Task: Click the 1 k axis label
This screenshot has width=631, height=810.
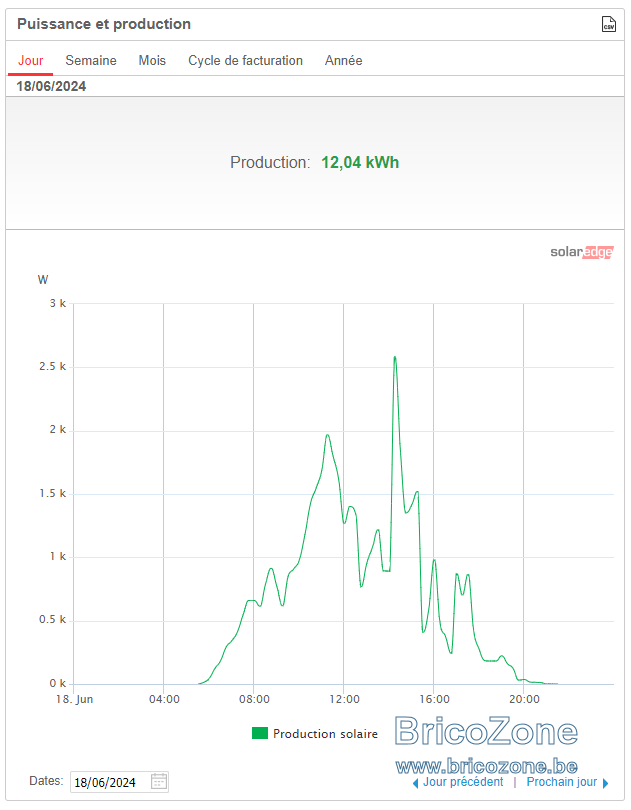Action: click(x=58, y=556)
